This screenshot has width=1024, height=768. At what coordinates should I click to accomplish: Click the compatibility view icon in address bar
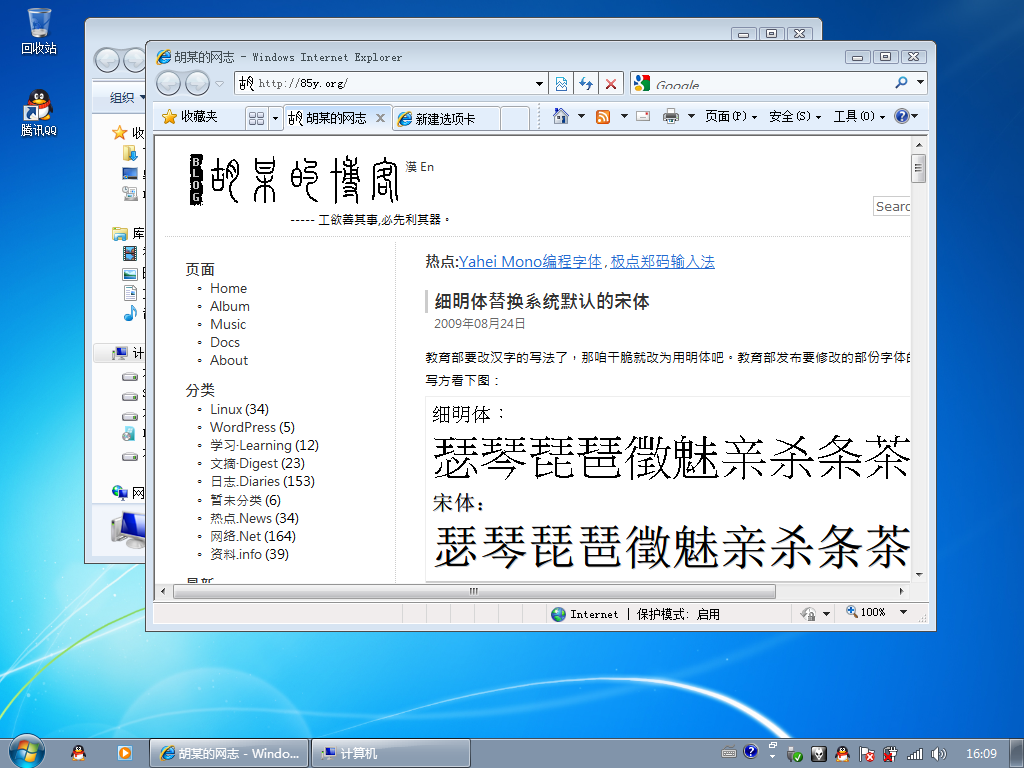point(561,84)
